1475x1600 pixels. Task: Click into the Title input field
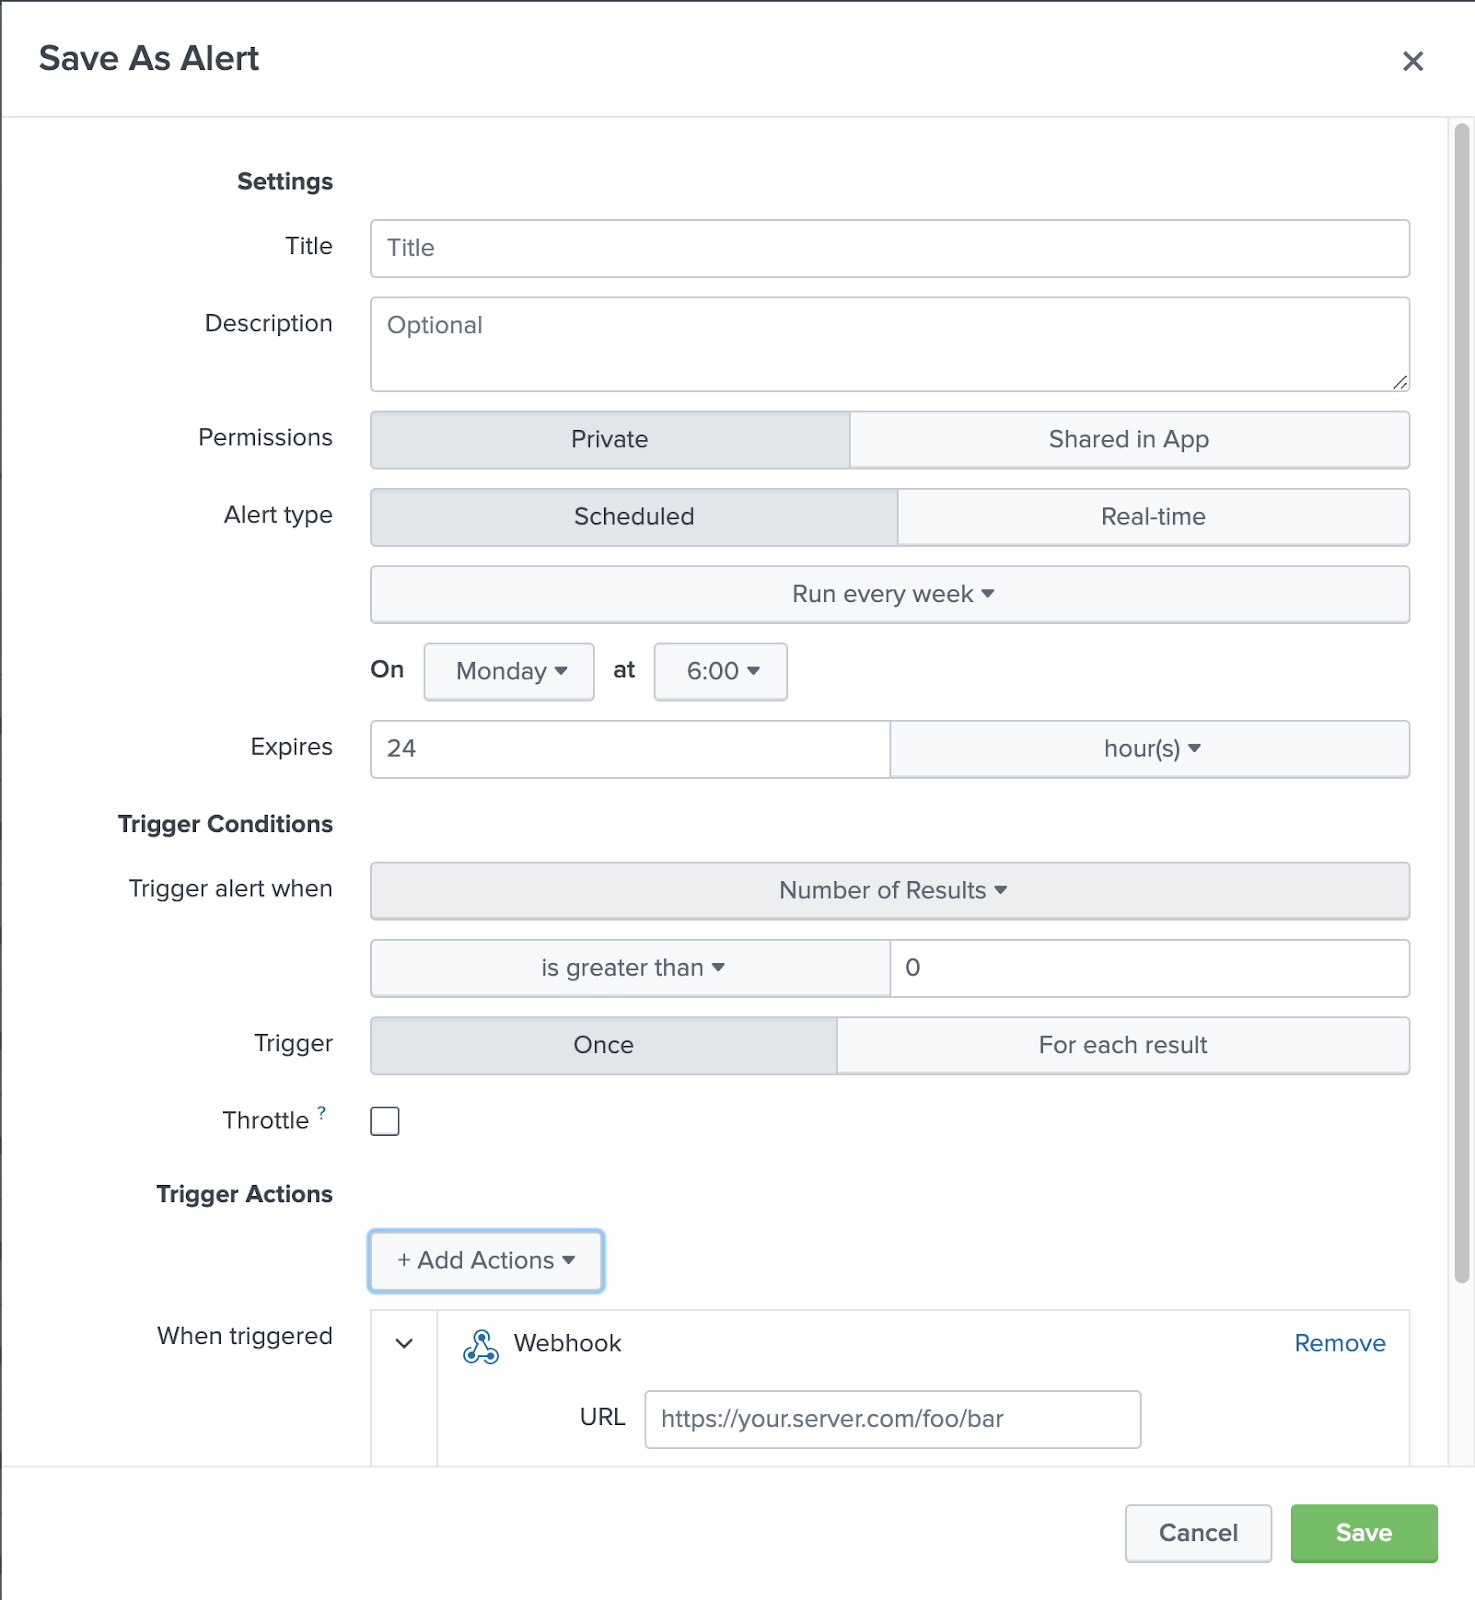click(x=890, y=248)
